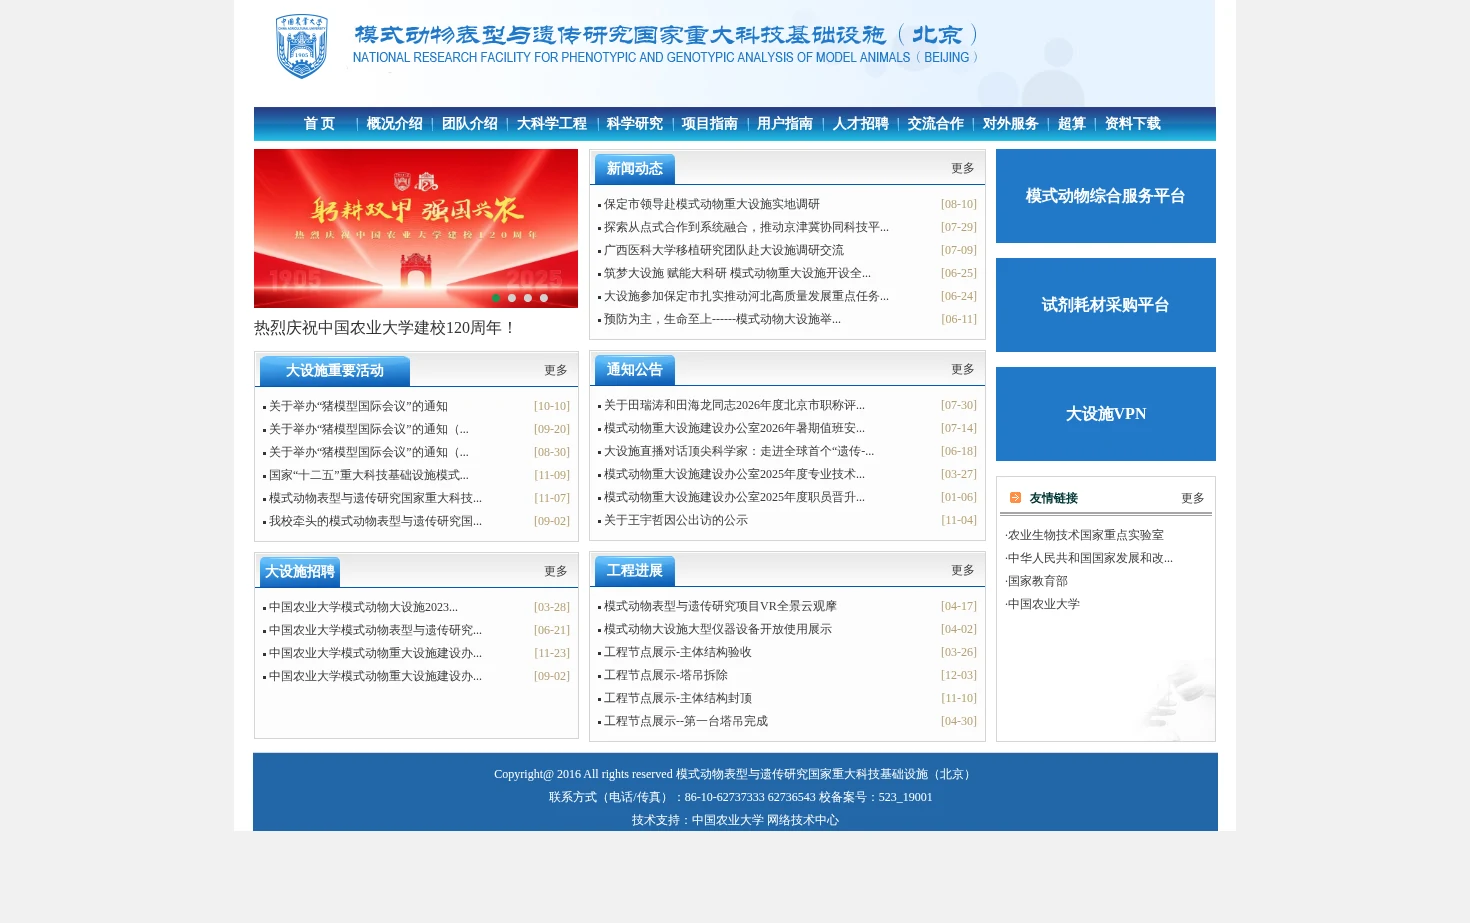Image resolution: width=1470 pixels, height=923 pixels.
Task: Open 人才招聘 in the navigation bar
Action: [860, 124]
